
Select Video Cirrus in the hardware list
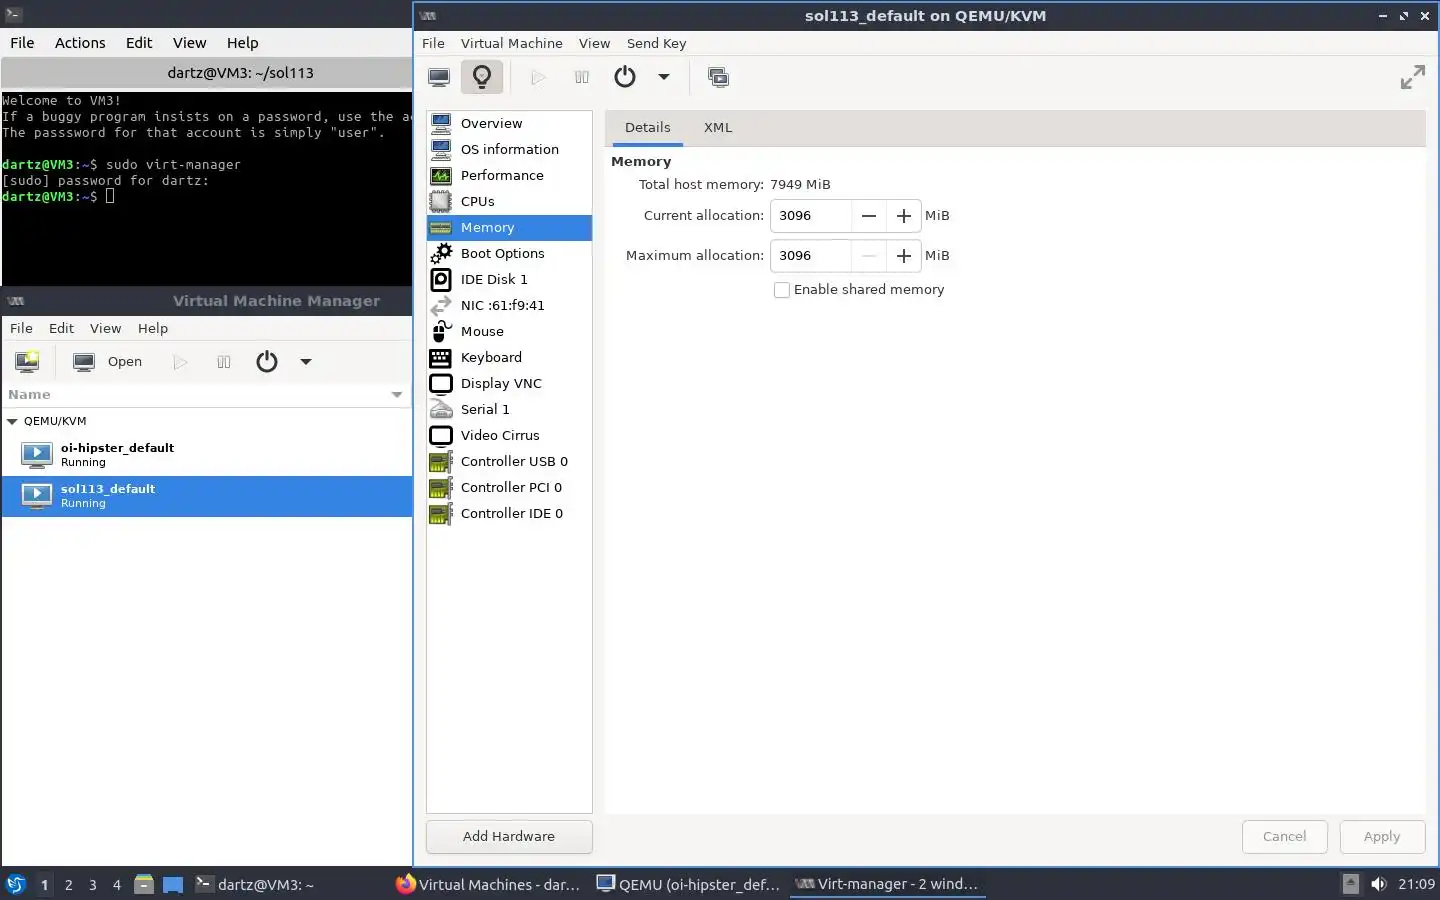click(x=509, y=435)
